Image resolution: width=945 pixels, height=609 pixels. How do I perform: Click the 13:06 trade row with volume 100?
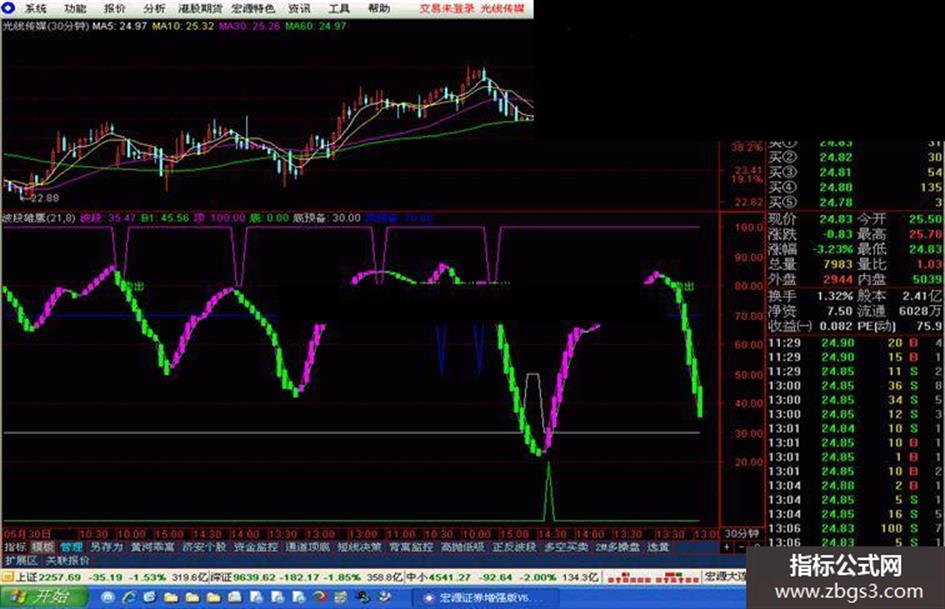click(x=855, y=528)
